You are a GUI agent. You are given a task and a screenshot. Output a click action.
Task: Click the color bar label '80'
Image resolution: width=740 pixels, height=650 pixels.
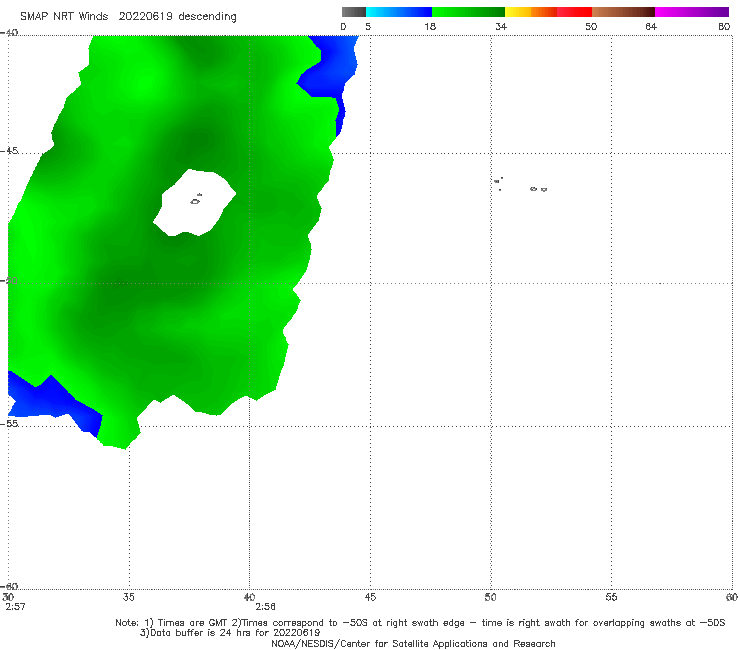[724, 27]
